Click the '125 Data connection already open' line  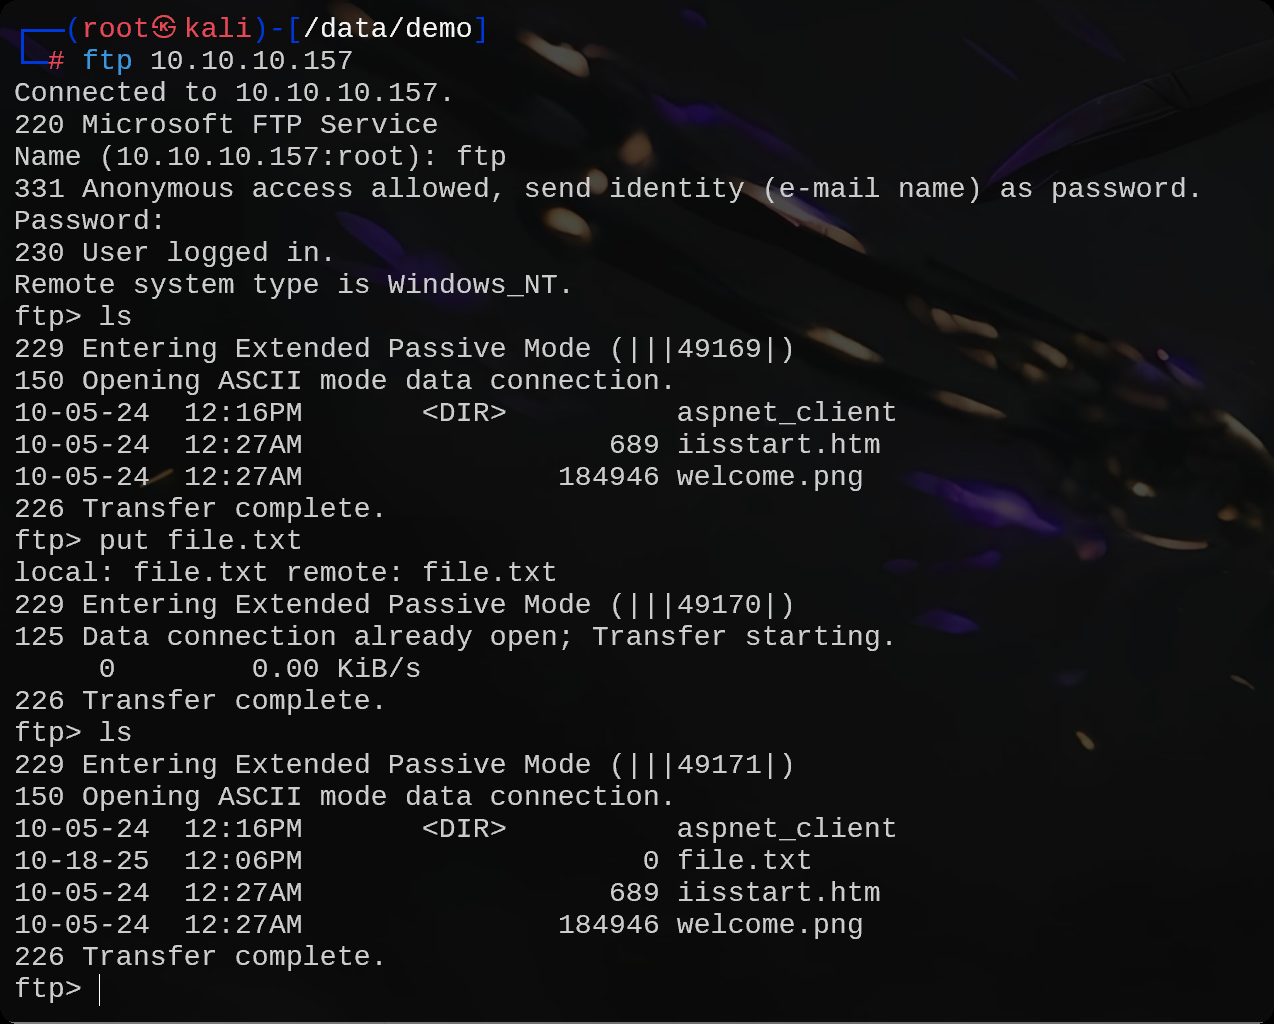pos(454,637)
